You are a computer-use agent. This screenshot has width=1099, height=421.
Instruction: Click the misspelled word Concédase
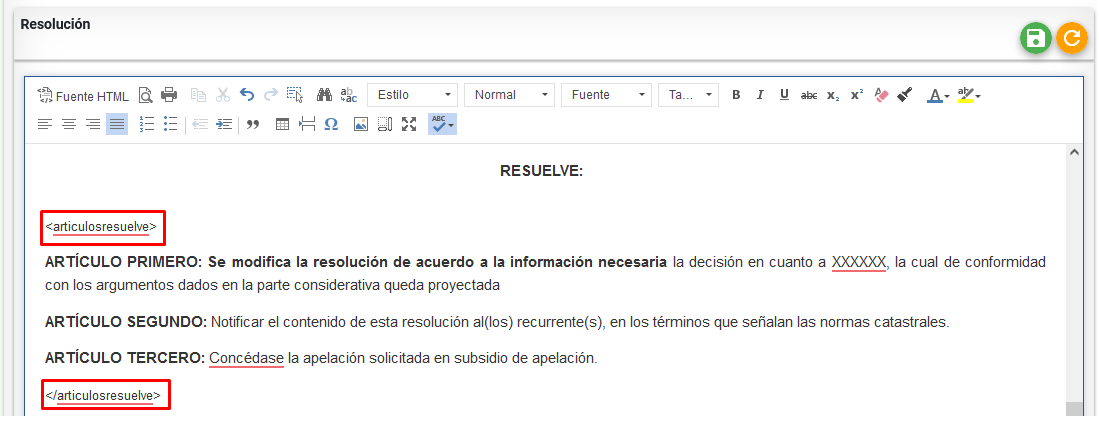pyautogui.click(x=246, y=358)
